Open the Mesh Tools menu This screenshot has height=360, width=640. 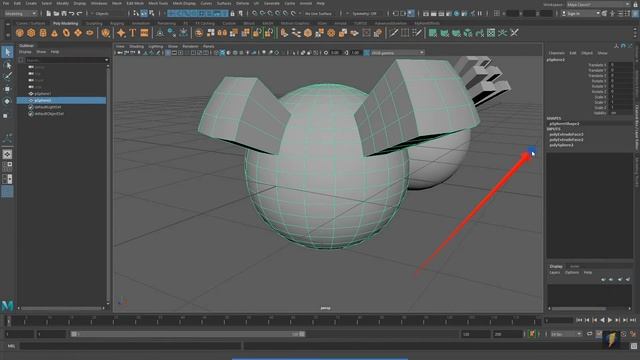pos(158,3)
